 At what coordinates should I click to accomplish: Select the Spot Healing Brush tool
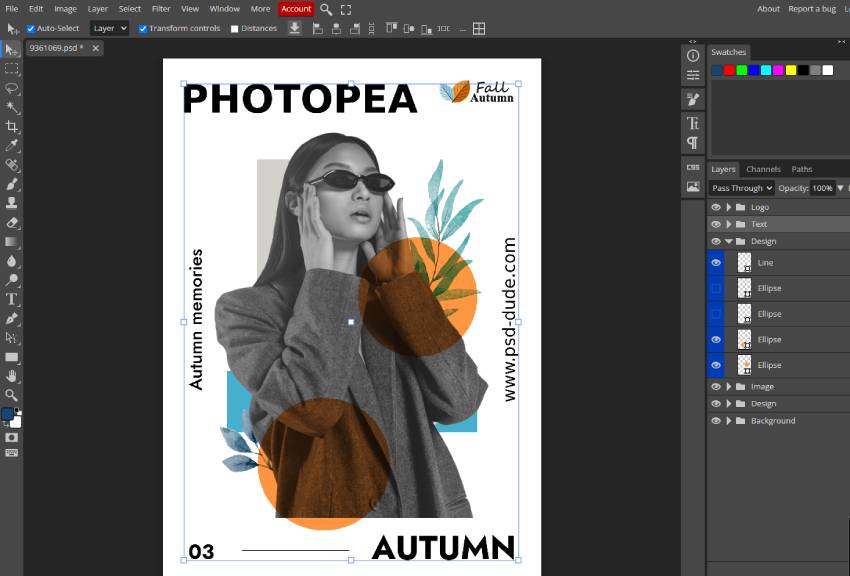11,165
